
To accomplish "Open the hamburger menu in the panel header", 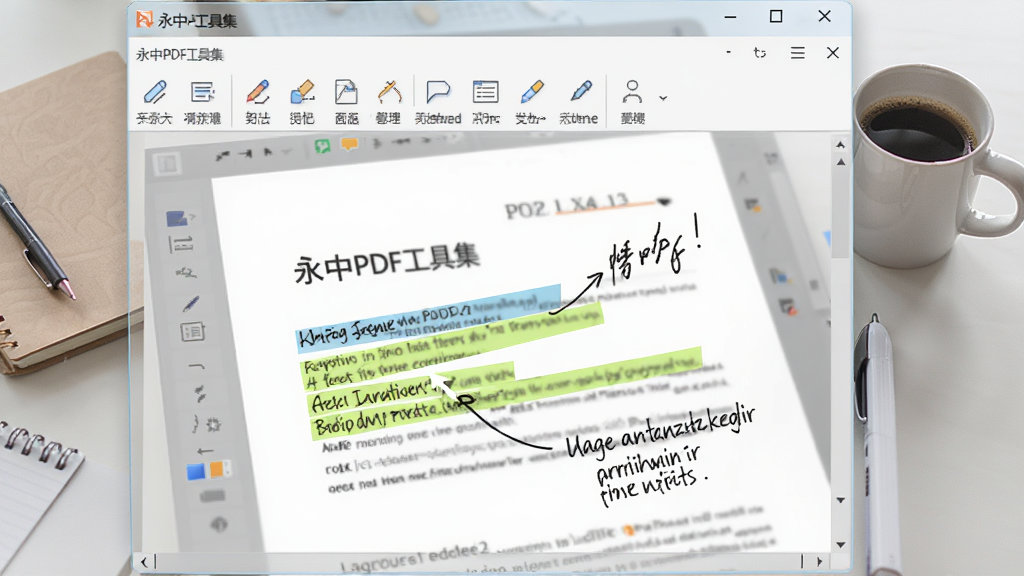I will pos(797,53).
